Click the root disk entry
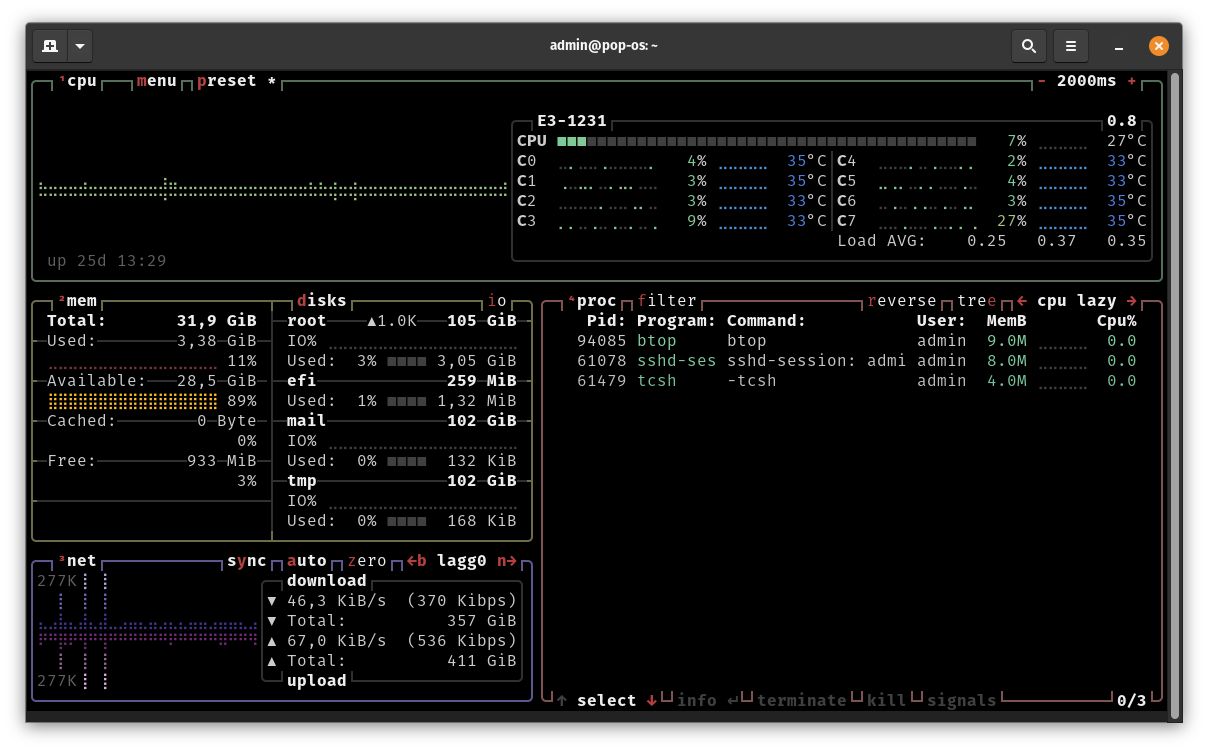This screenshot has width=1208, height=751. 307,321
